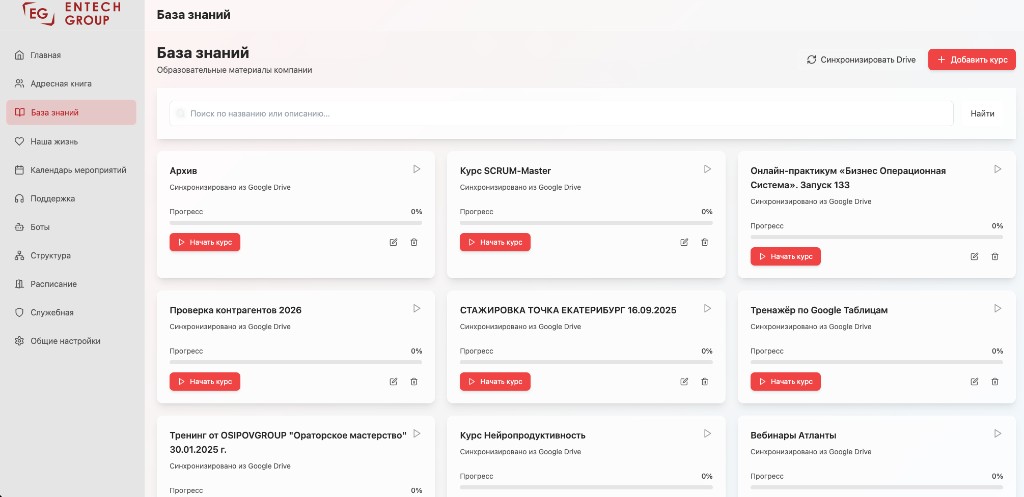
Task: Delete the Архив course
Action: pos(414,242)
